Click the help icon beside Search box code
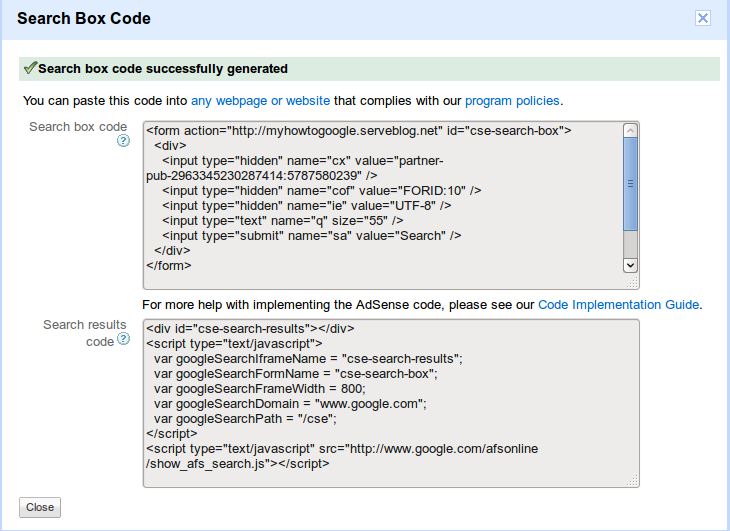 pyautogui.click(x=123, y=141)
